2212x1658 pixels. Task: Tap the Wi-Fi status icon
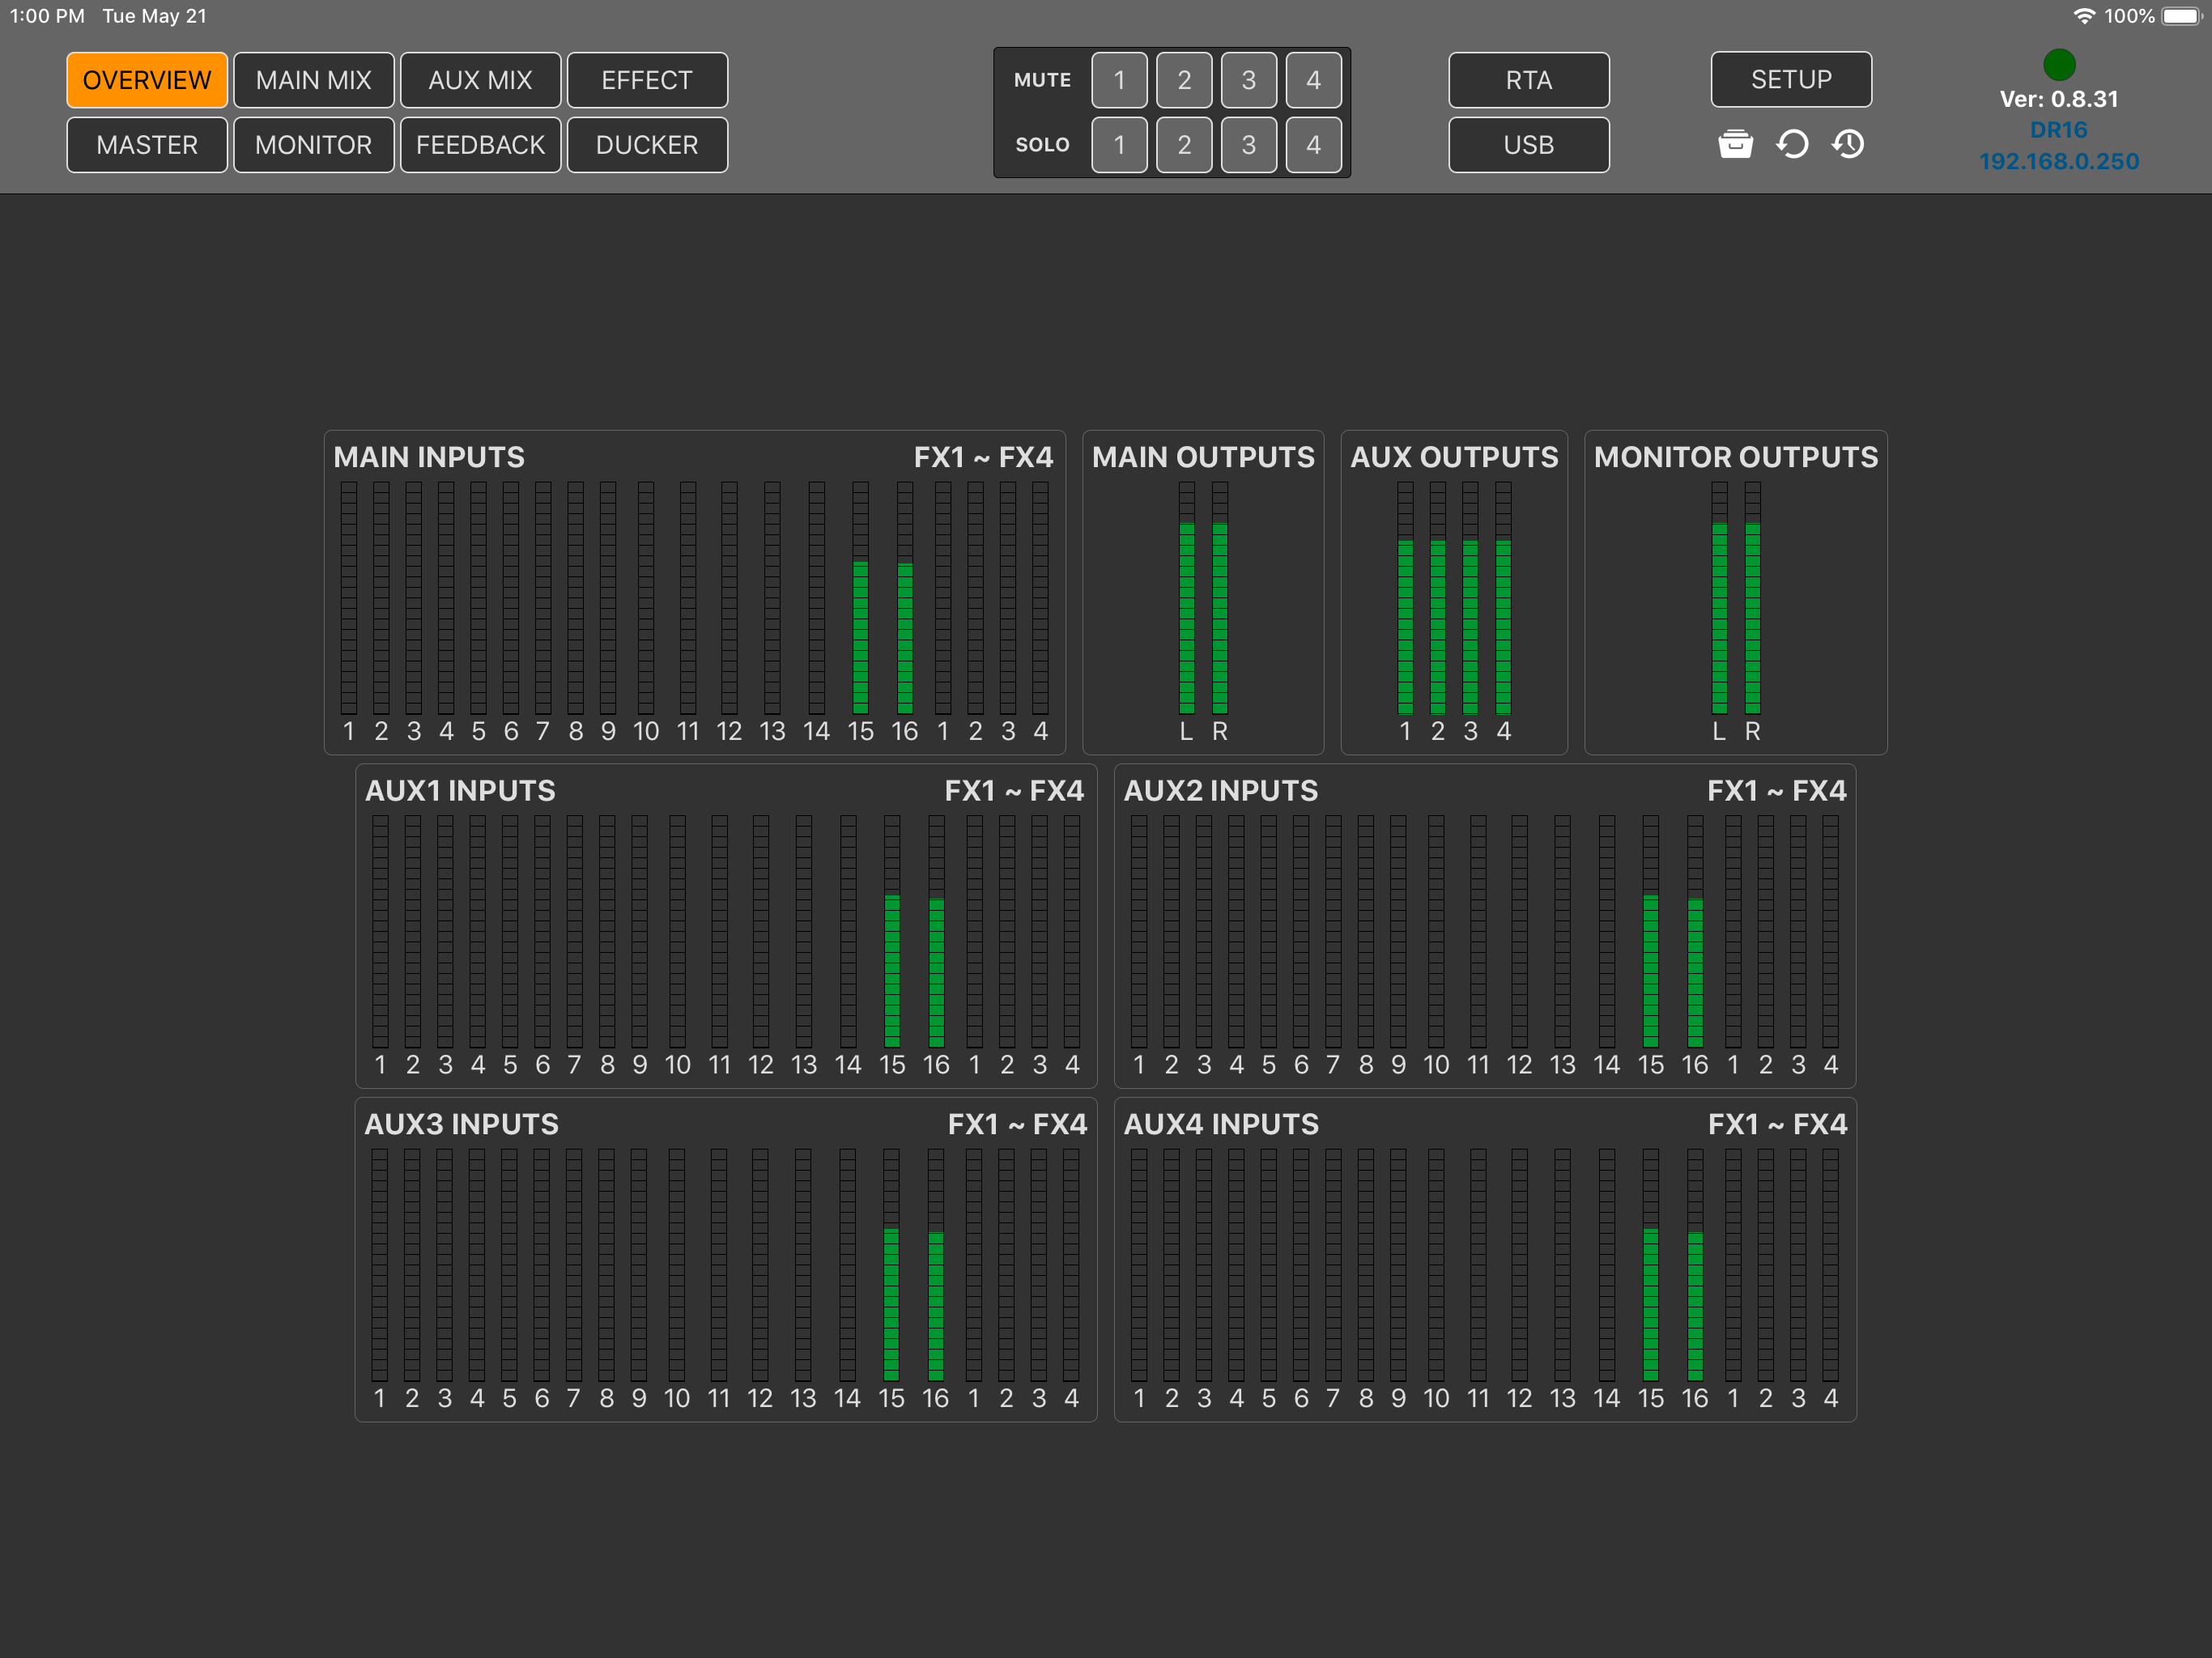coord(2084,16)
